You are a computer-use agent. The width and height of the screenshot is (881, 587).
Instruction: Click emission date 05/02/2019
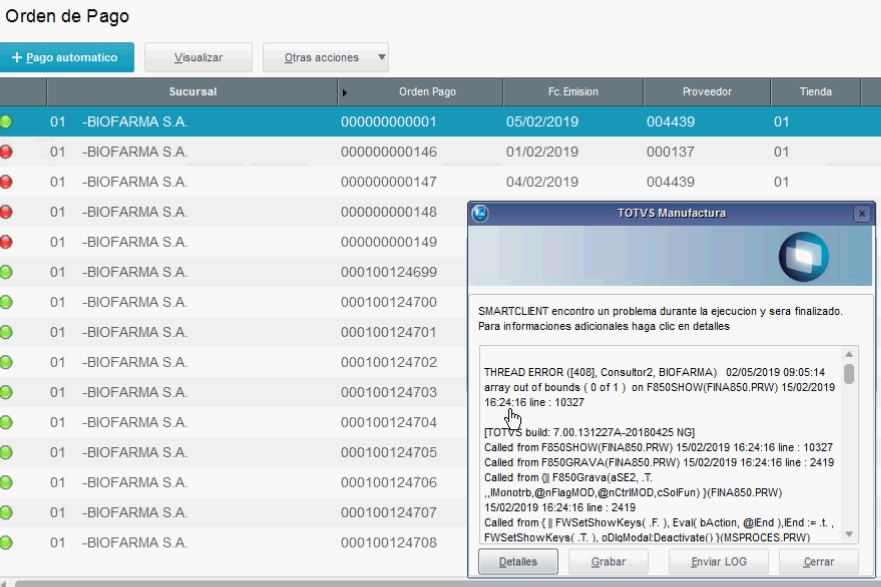click(x=542, y=122)
